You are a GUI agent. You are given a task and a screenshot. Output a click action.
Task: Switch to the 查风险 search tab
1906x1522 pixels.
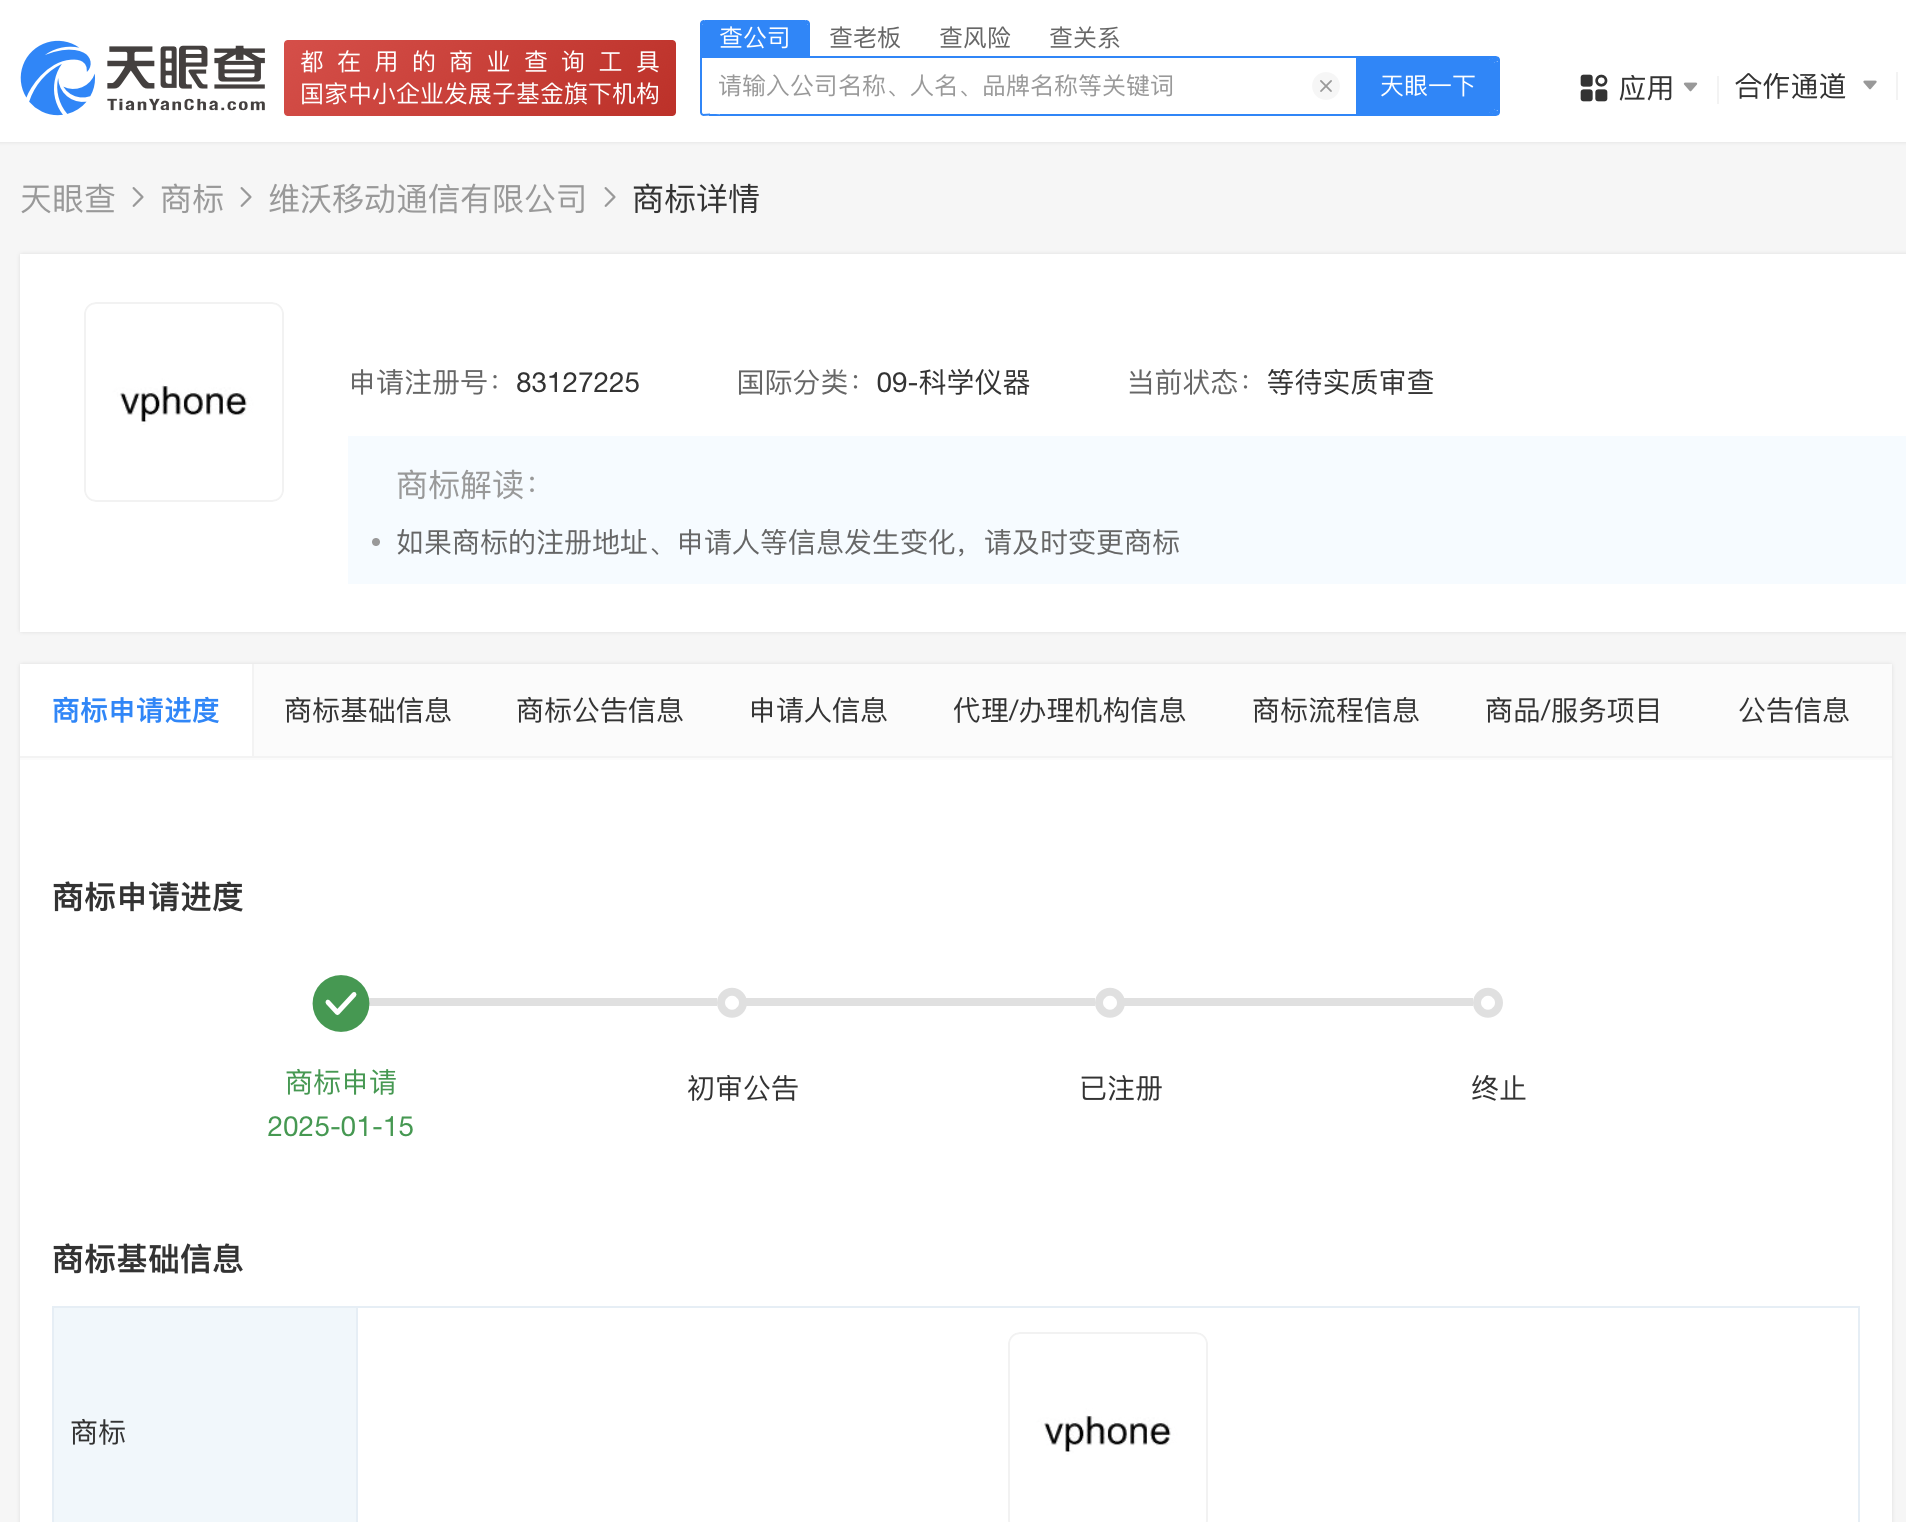(975, 37)
